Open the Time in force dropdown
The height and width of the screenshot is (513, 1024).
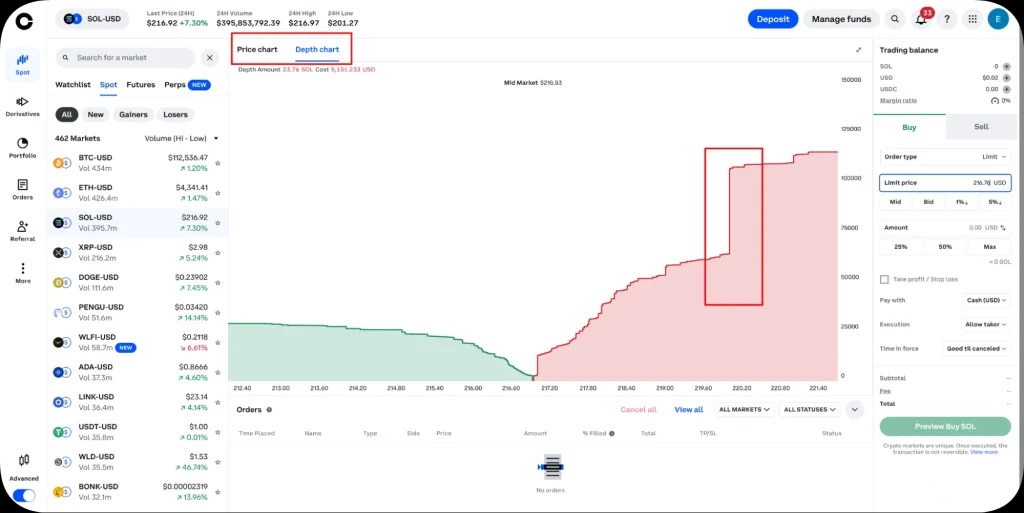[x=977, y=349]
